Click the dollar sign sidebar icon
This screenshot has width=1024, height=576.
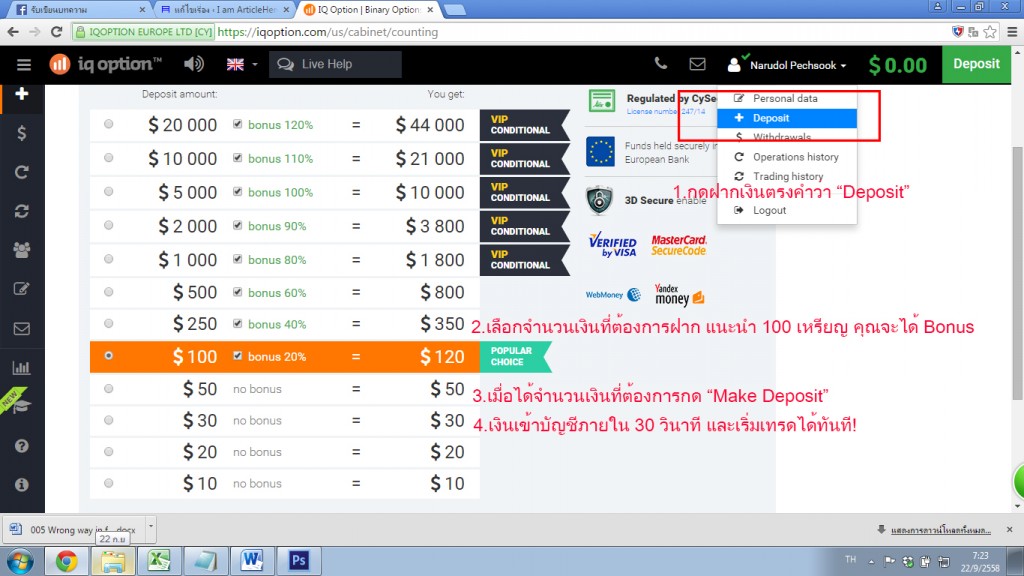pyautogui.click(x=22, y=133)
